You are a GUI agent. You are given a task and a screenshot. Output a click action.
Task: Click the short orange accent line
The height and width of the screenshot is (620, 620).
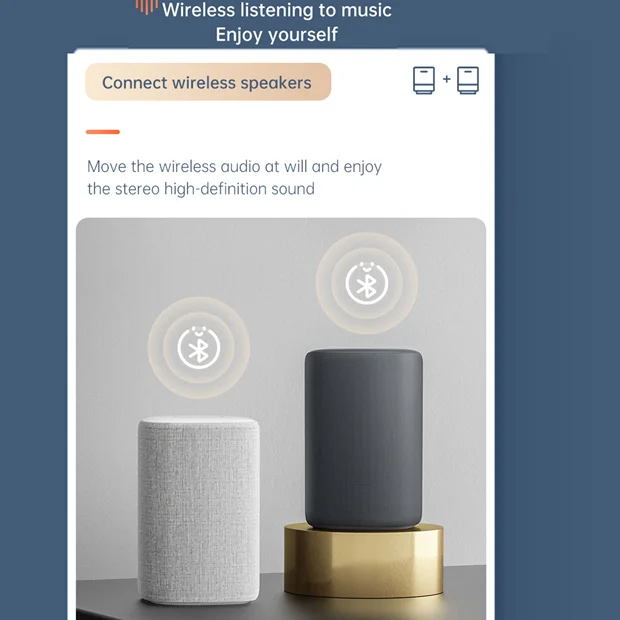point(103,132)
